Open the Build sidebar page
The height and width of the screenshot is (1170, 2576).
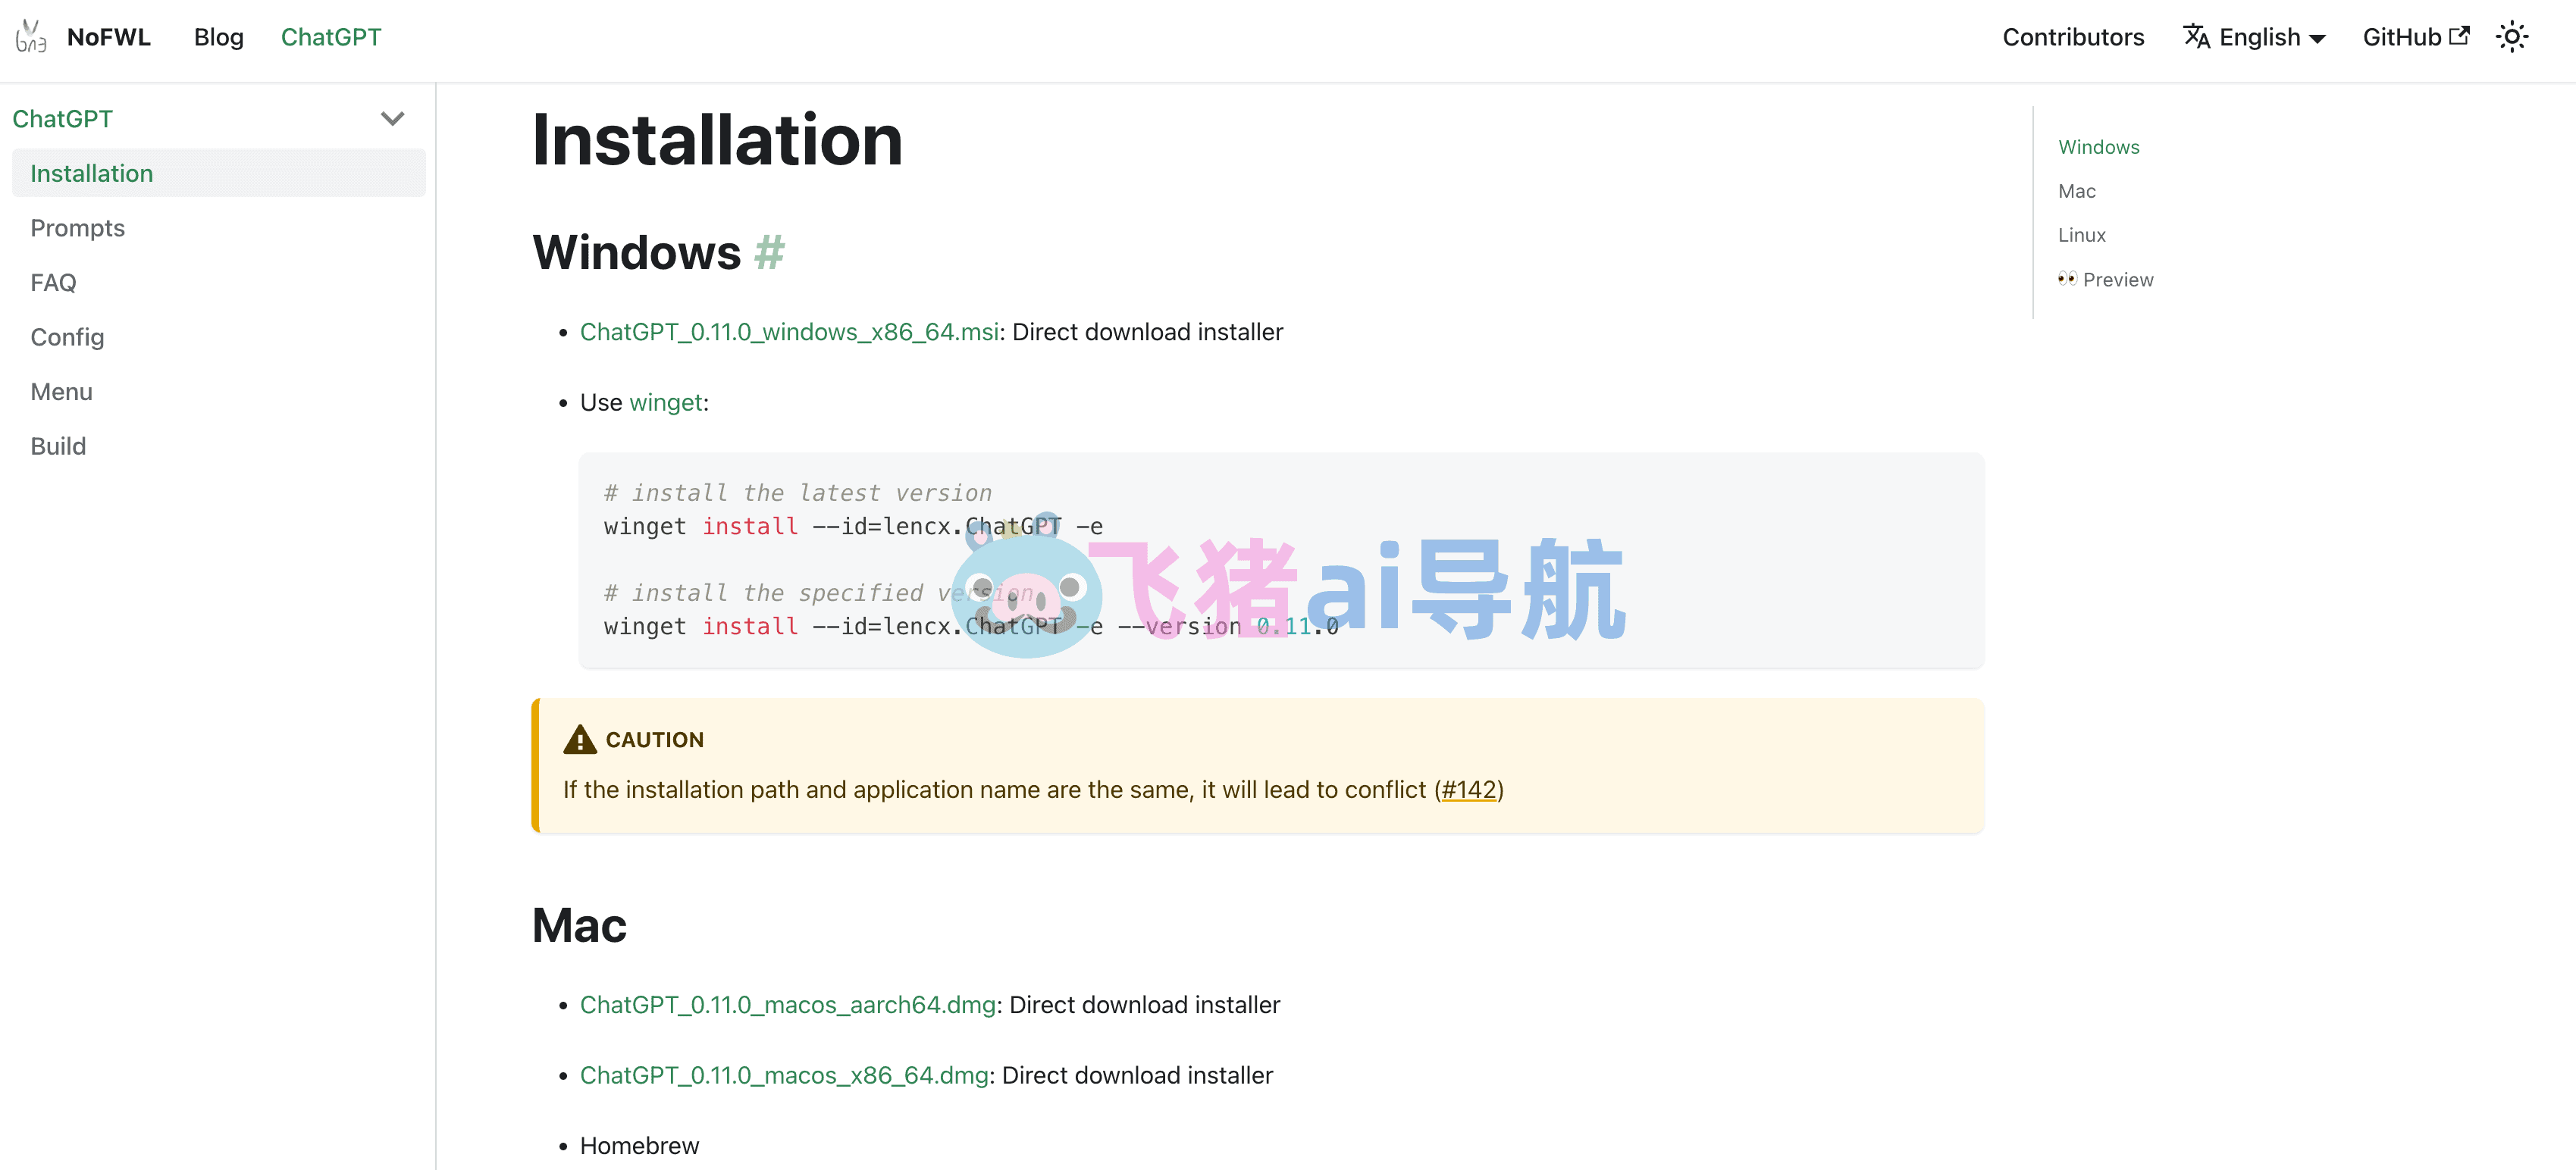pyautogui.click(x=58, y=446)
